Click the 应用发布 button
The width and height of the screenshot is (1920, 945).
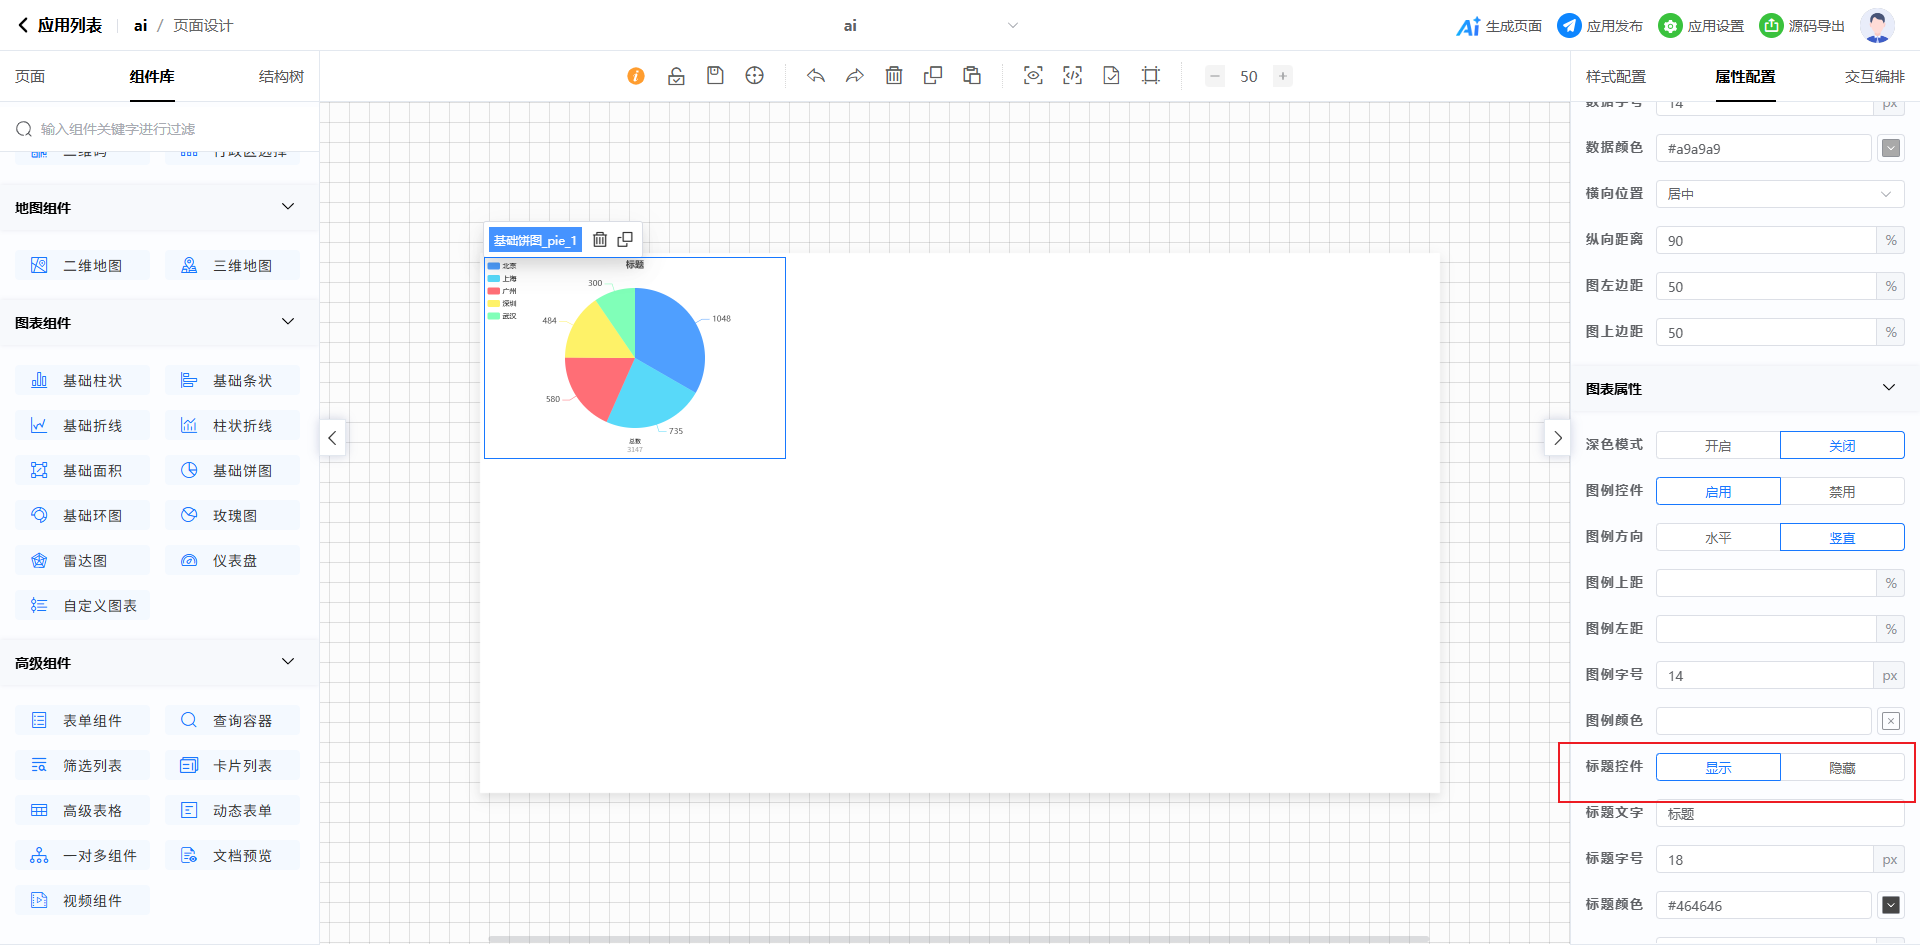1600,26
